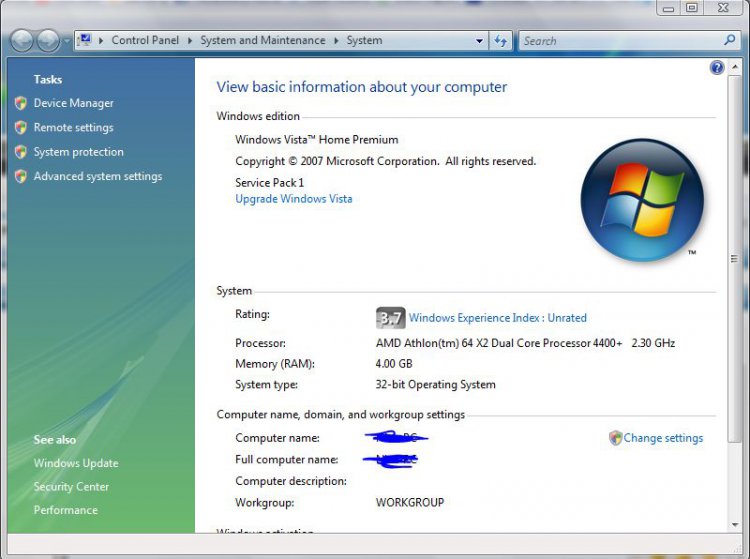The image size is (750, 559).
Task: Open Security Center under See also
Action: pos(71,486)
